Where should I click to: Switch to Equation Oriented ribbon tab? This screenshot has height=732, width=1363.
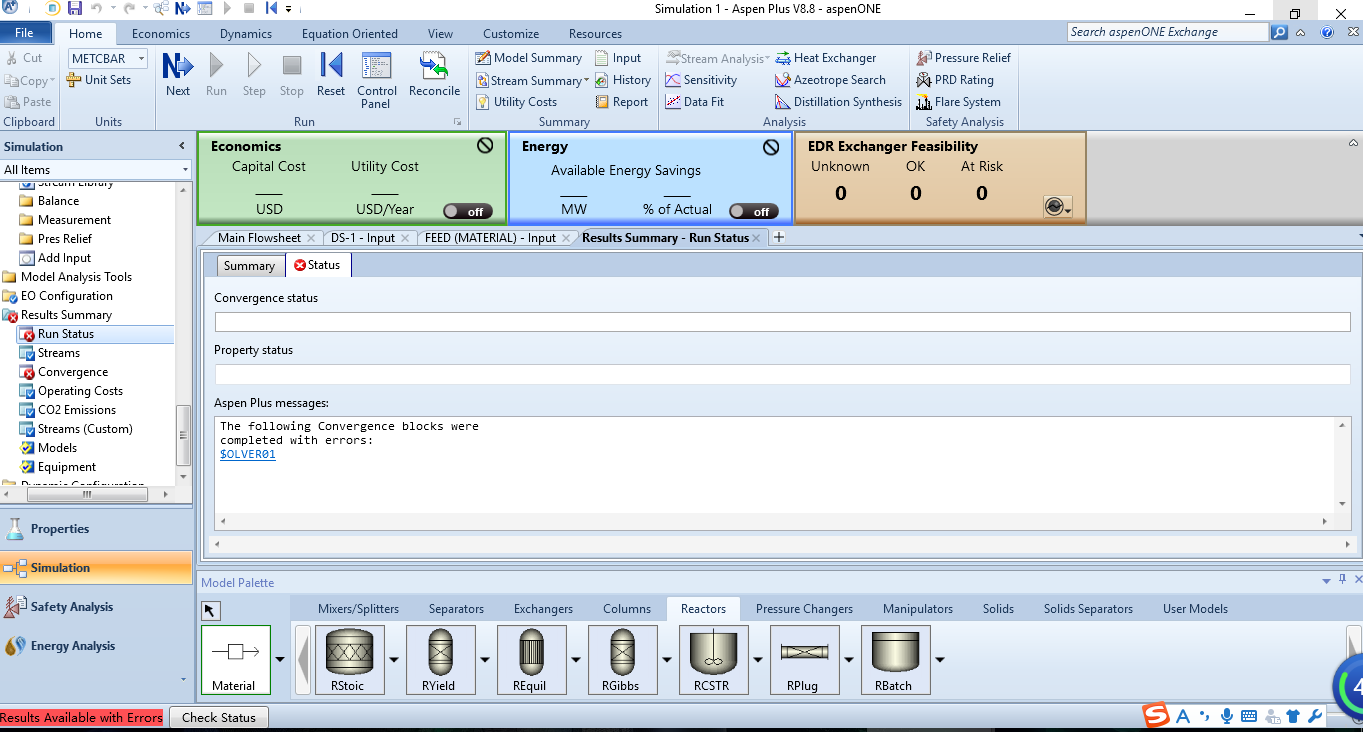pyautogui.click(x=350, y=33)
